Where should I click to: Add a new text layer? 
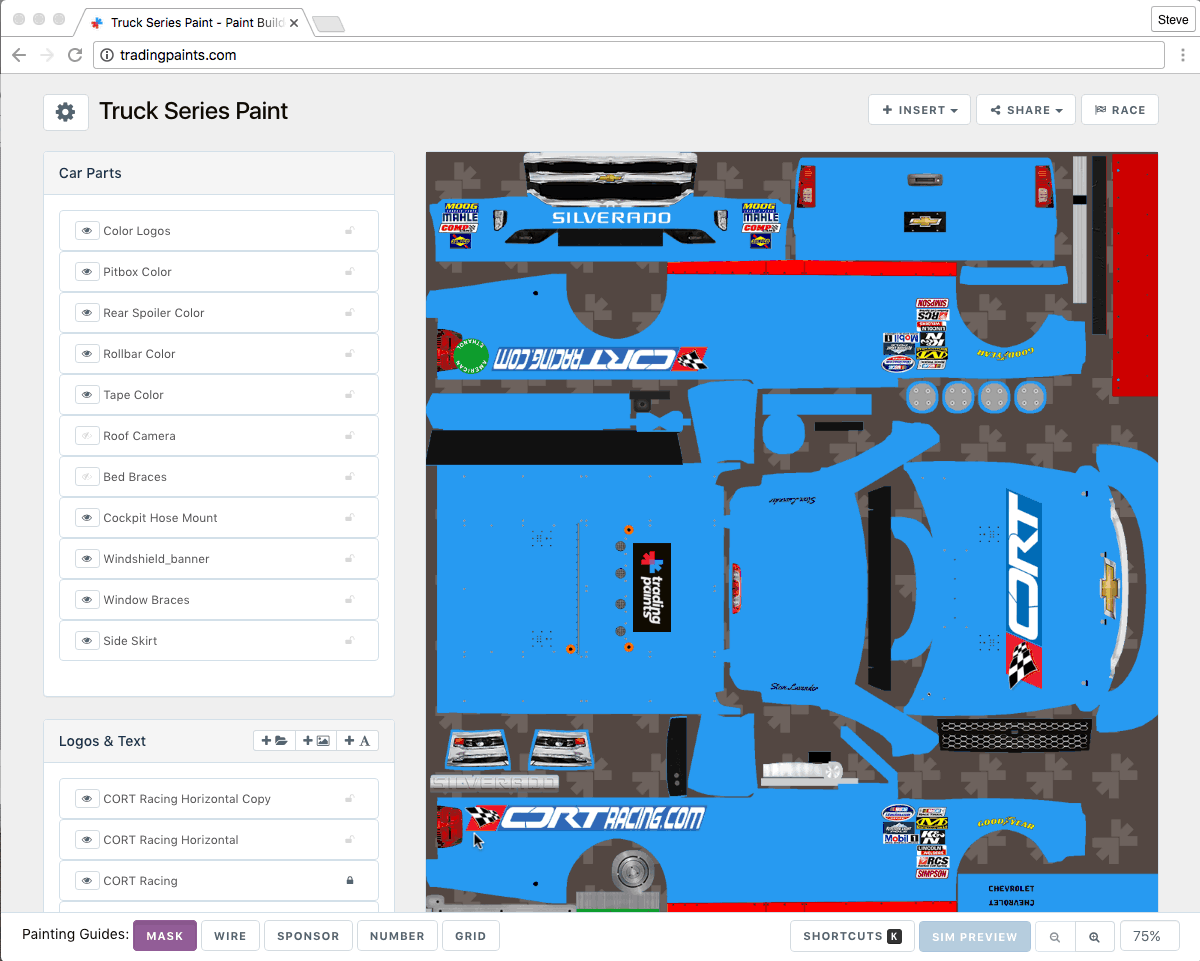pyautogui.click(x=358, y=741)
